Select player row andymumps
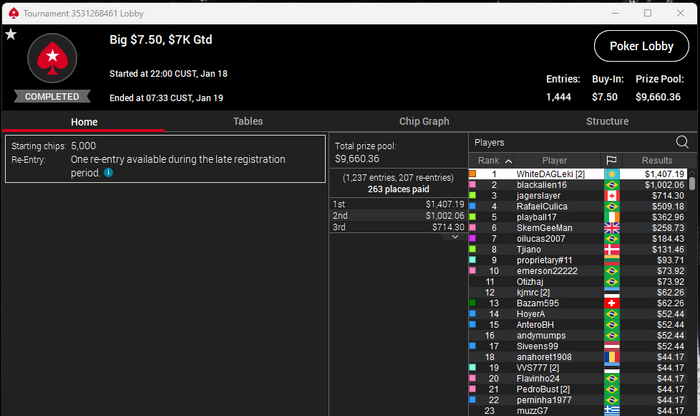700x416 pixels. click(x=578, y=335)
